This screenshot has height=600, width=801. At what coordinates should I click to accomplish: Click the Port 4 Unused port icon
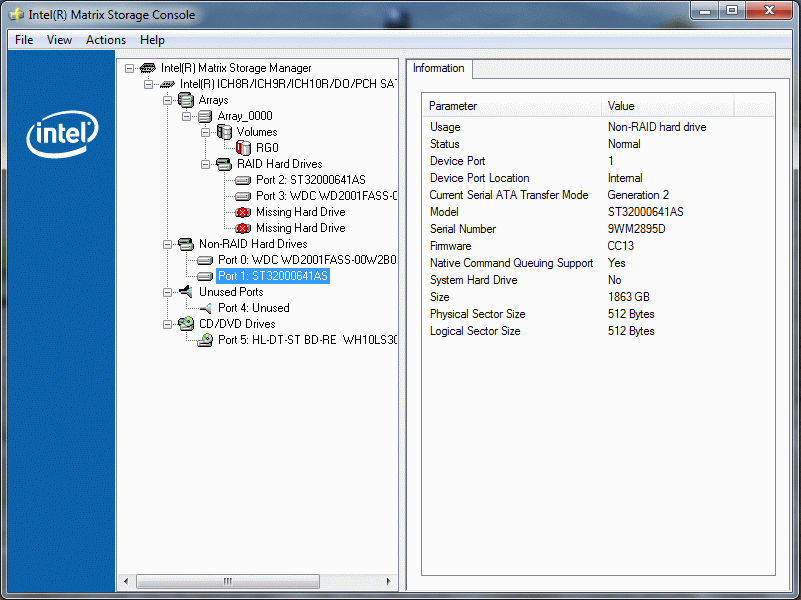pos(205,308)
